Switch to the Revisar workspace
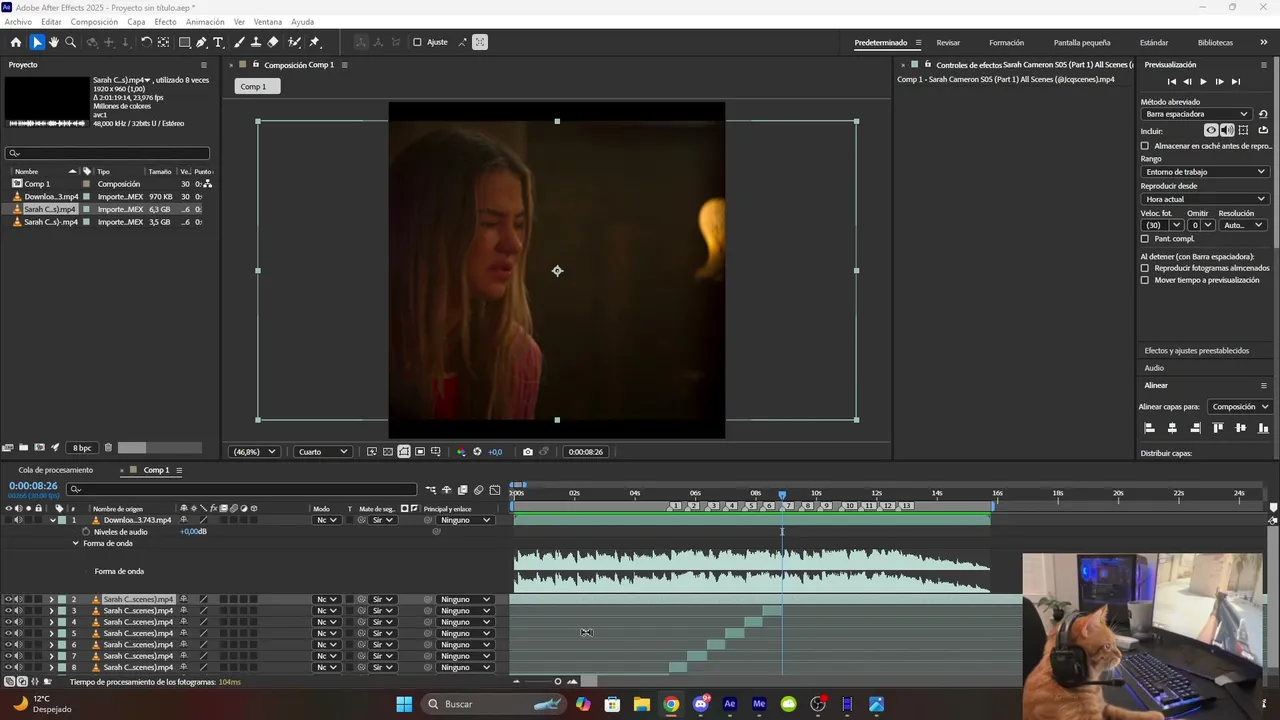This screenshot has height=720, width=1280. pyautogui.click(x=948, y=43)
